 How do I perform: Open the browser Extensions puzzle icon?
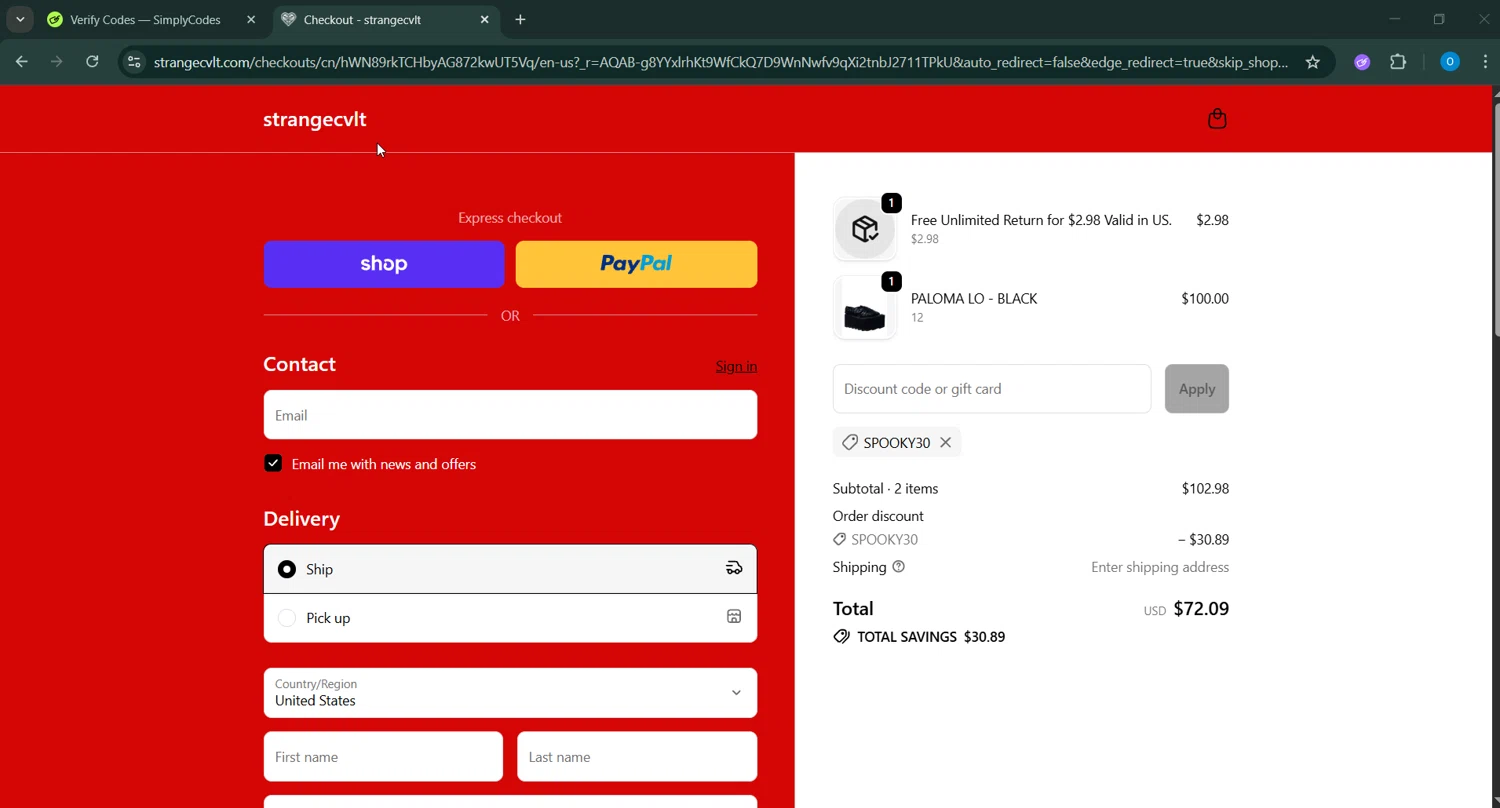point(1398,62)
